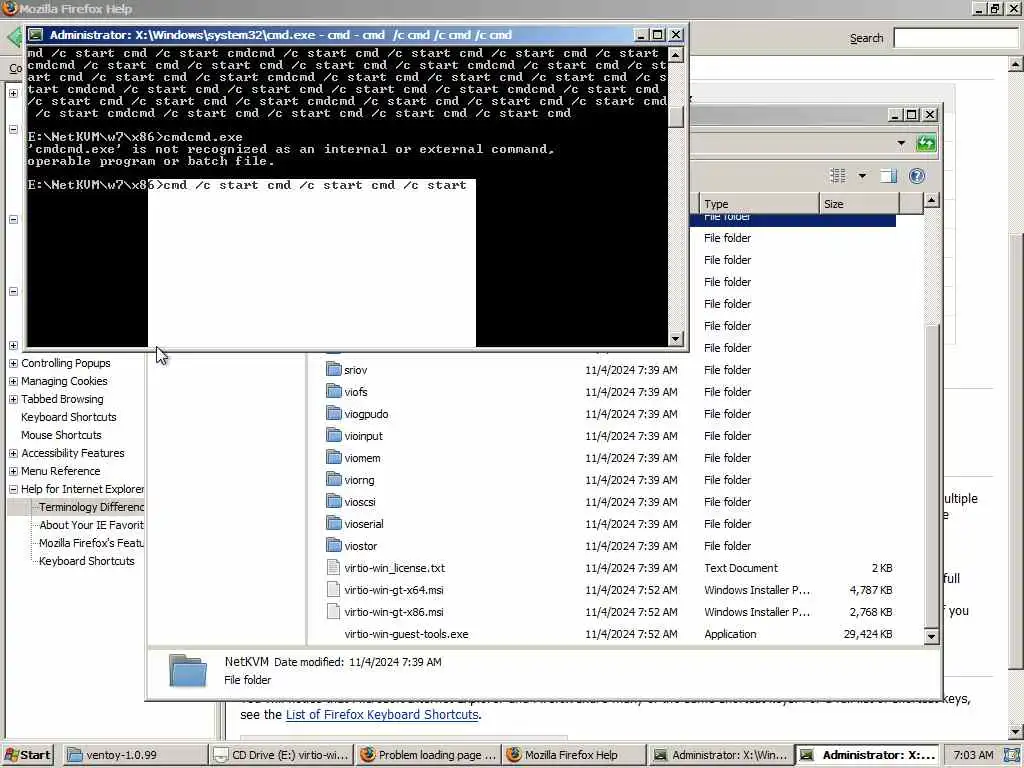Click the vioscsi folder icon
Image resolution: width=1024 pixels, height=768 pixels.
click(x=334, y=502)
